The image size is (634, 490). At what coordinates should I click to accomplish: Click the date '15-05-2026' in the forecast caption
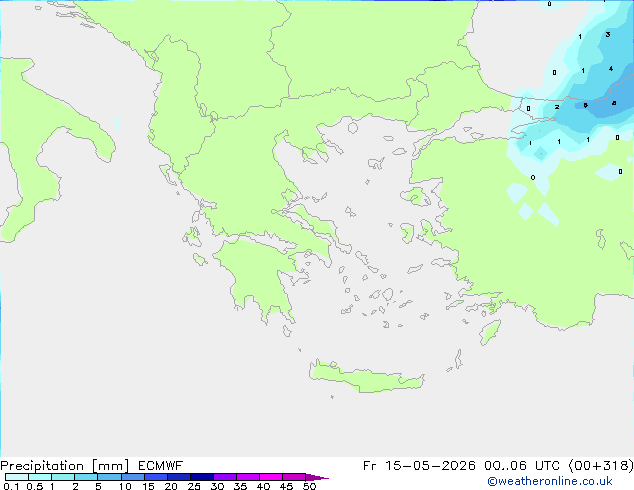[430, 466]
